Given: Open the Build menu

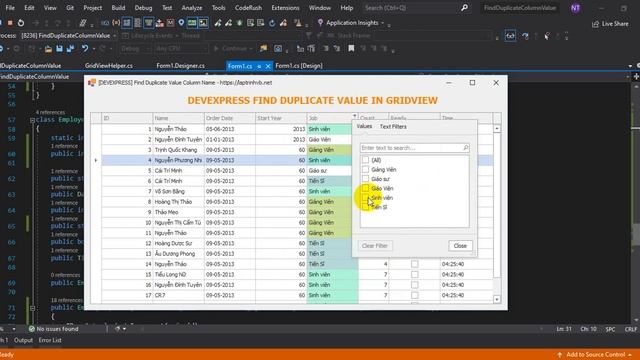Looking at the screenshot, I should pyautogui.click(x=118, y=8).
